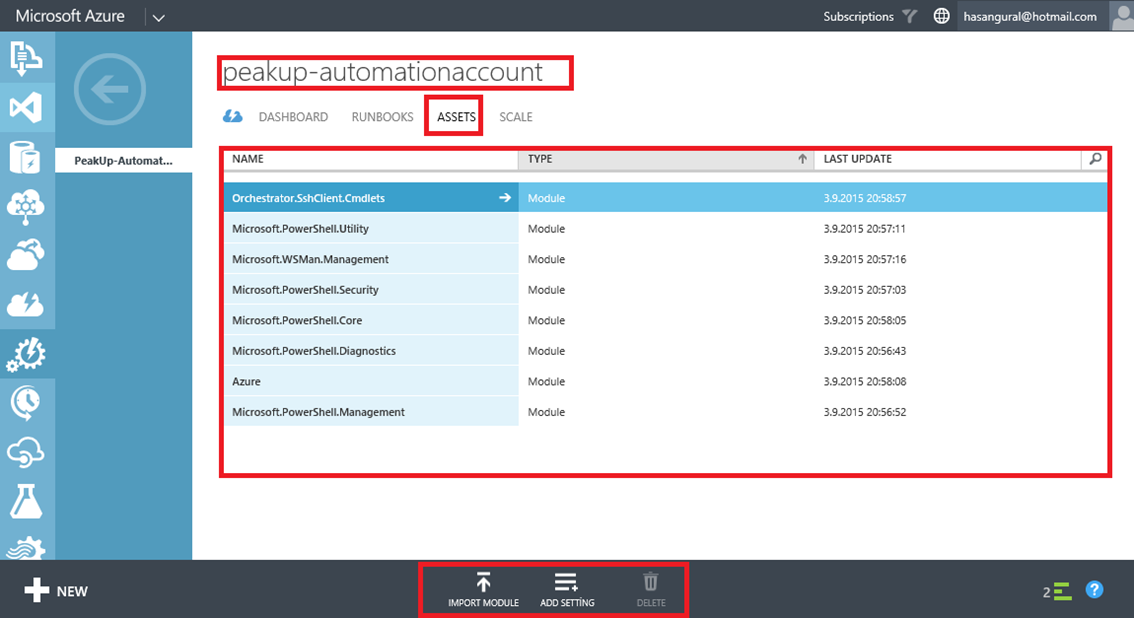Click the New plus button
The height and width of the screenshot is (618, 1134).
point(56,591)
